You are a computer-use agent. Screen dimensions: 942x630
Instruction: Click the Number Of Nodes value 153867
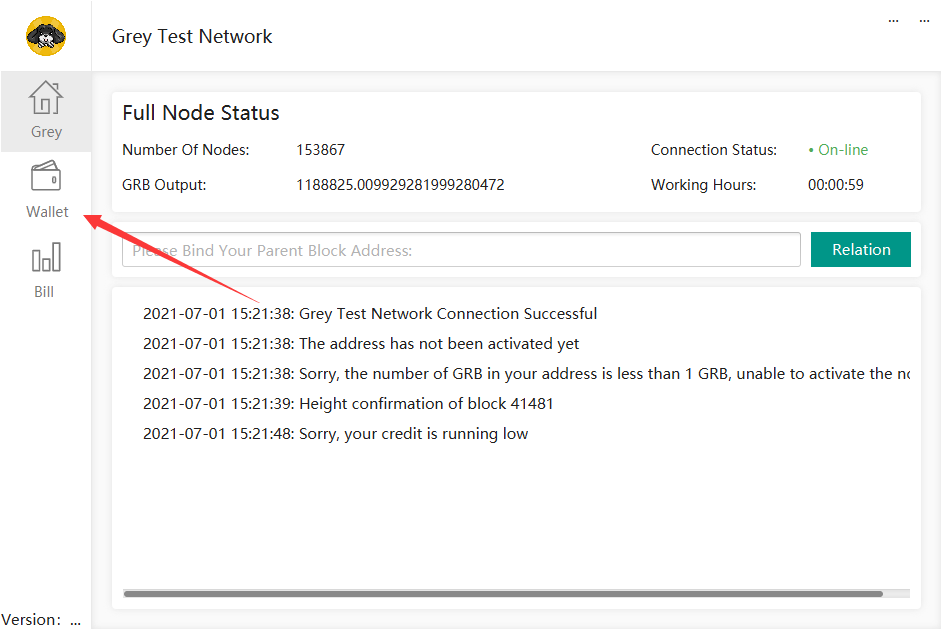pos(320,150)
